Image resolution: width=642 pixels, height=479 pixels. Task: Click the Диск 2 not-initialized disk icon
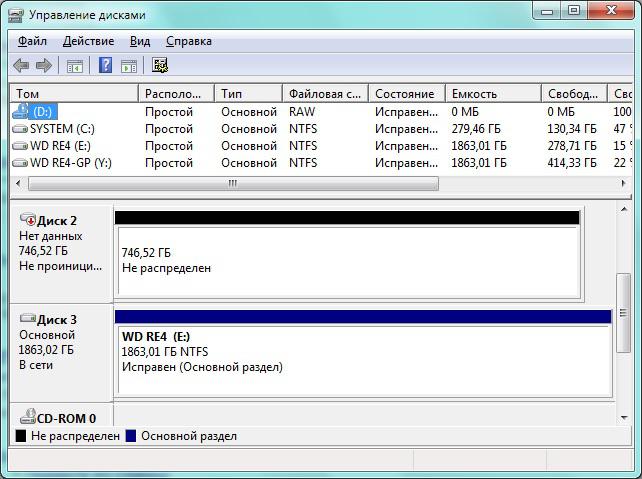[x=27, y=220]
